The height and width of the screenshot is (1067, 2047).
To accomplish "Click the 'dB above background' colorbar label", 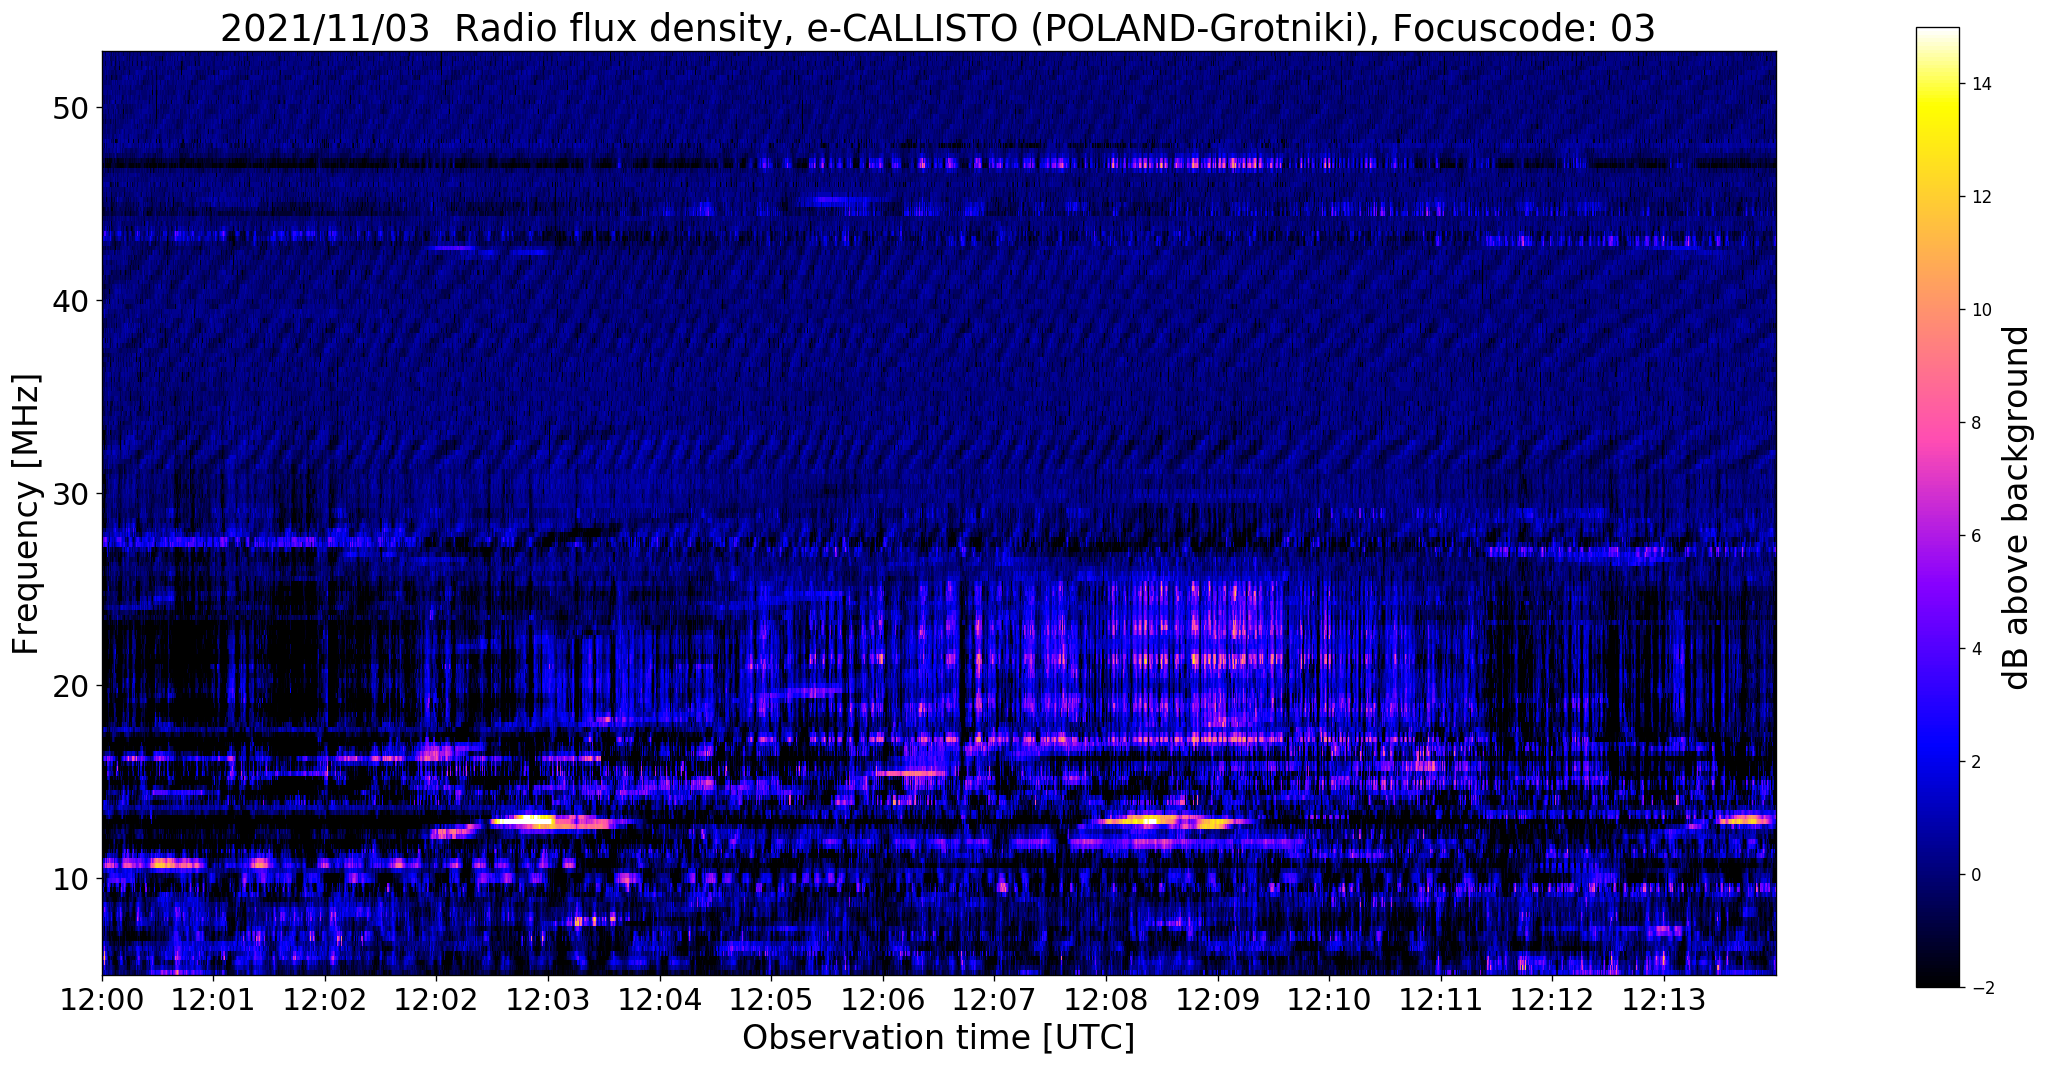I will pyautogui.click(x=2017, y=508).
